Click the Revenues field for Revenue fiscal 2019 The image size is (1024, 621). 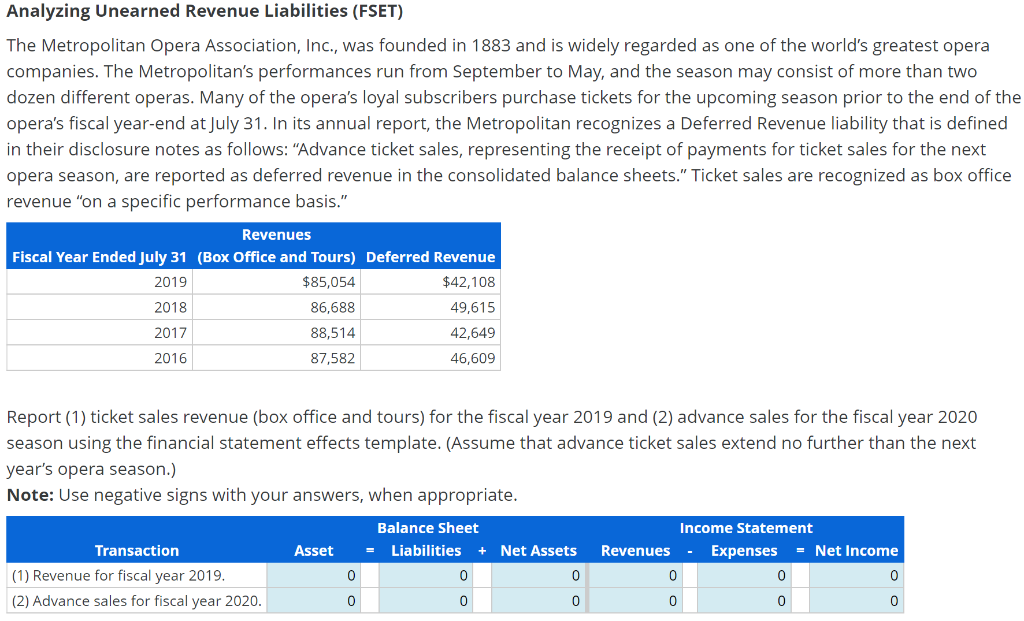[635, 575]
